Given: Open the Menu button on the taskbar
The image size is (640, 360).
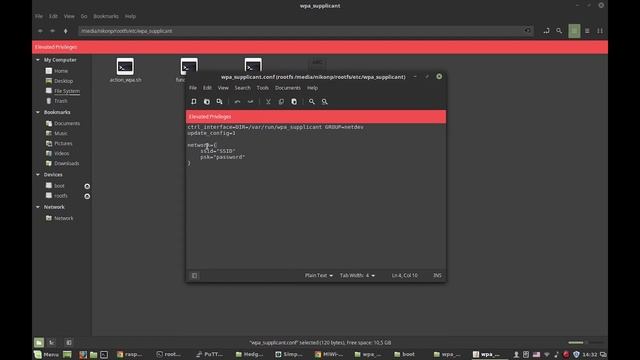Looking at the screenshot, I should point(47,354).
